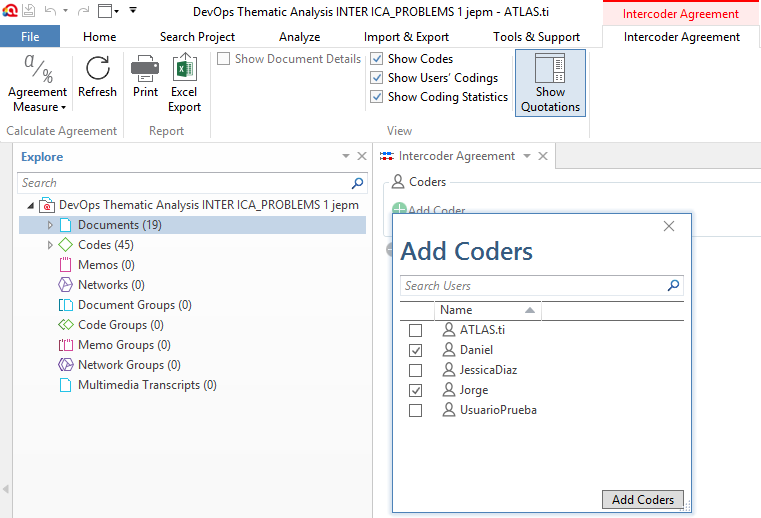Open the Agreement Measure dropdown
The width and height of the screenshot is (761, 518).
(x=37, y=84)
